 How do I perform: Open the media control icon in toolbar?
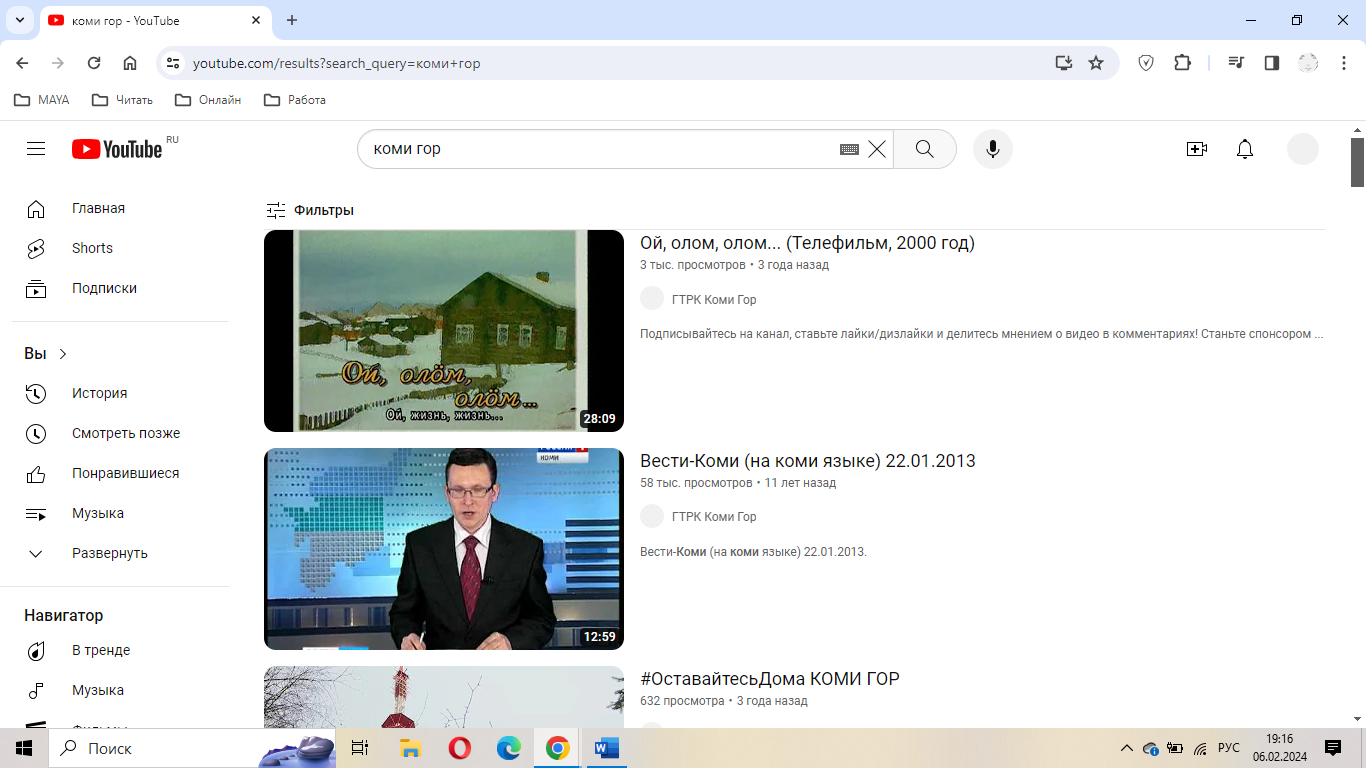point(1237,63)
